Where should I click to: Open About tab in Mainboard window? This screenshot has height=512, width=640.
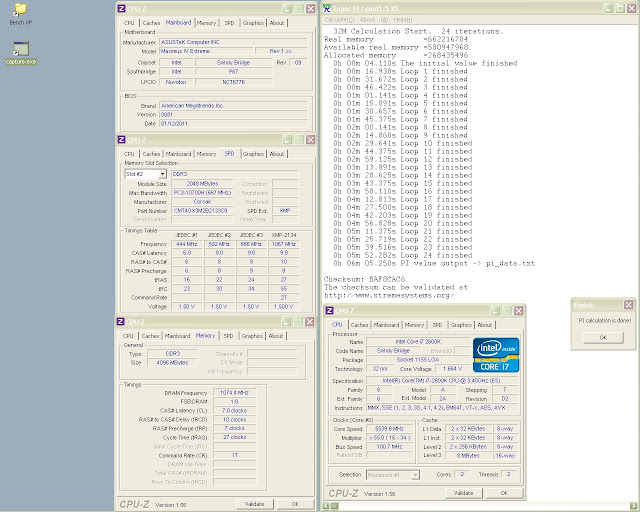pyautogui.click(x=277, y=23)
